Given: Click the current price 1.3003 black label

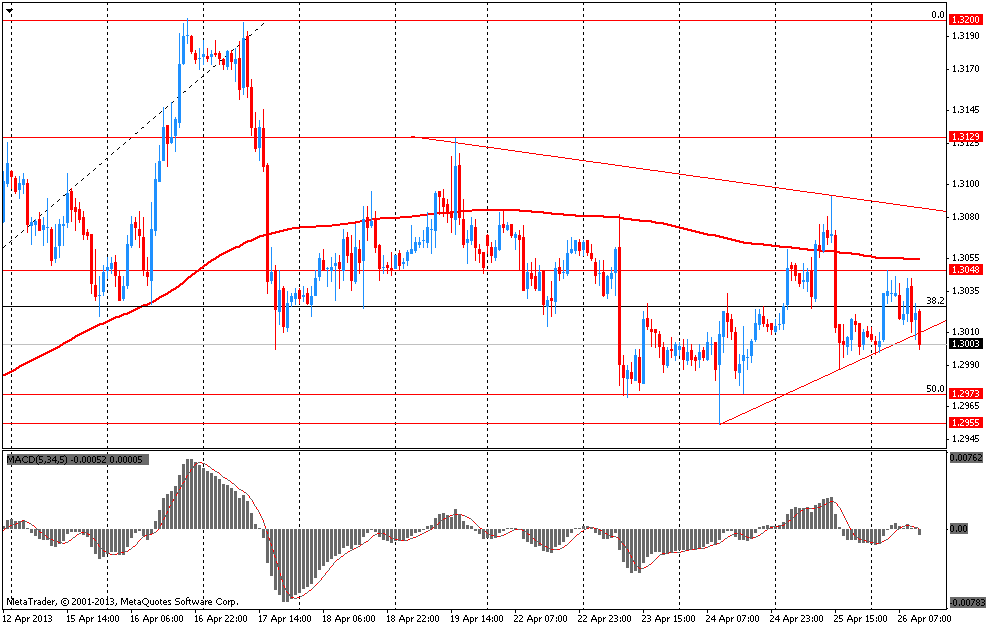Looking at the screenshot, I should click(965, 343).
